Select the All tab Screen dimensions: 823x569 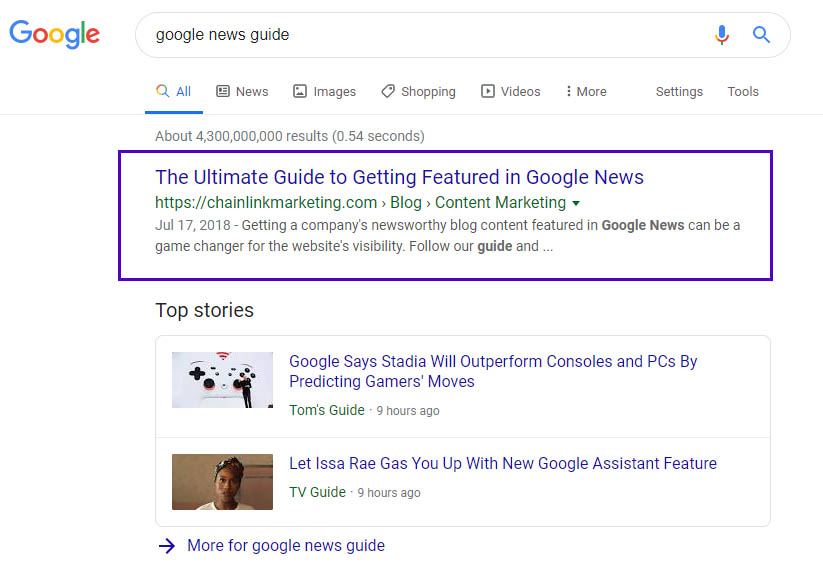tap(174, 91)
